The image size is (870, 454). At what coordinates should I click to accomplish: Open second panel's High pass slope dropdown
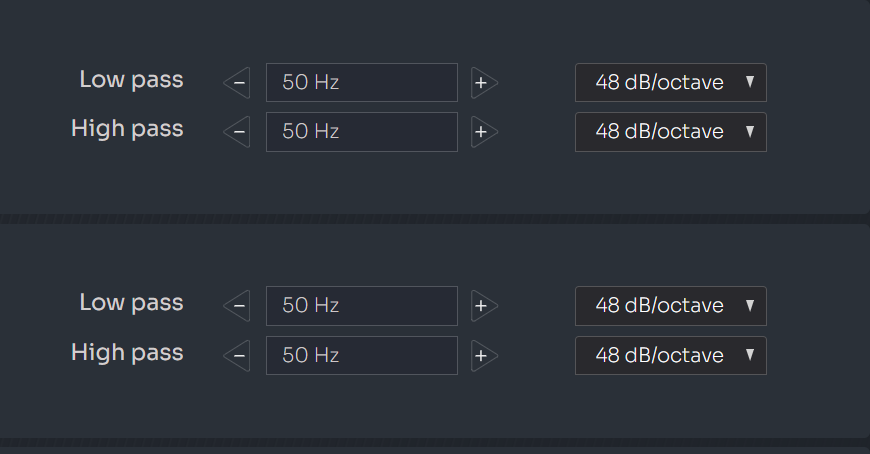tap(670, 355)
